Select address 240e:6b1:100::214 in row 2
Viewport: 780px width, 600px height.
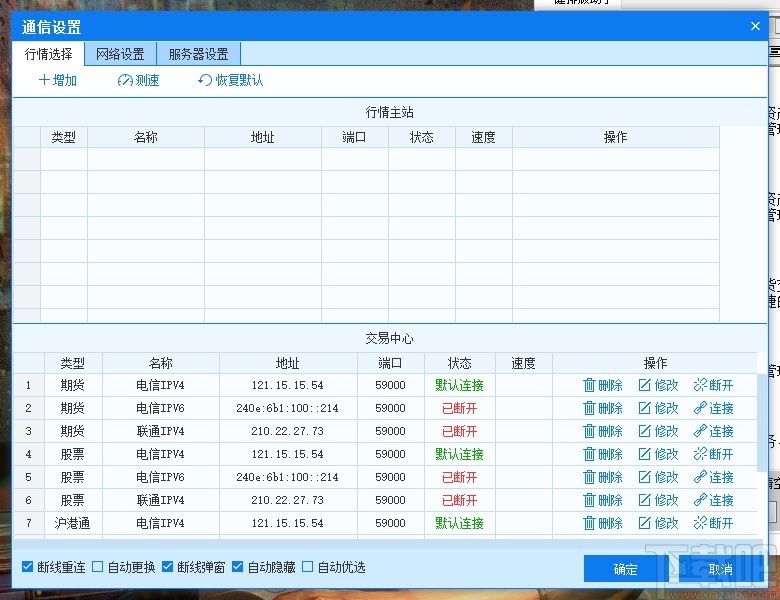[x=288, y=408]
